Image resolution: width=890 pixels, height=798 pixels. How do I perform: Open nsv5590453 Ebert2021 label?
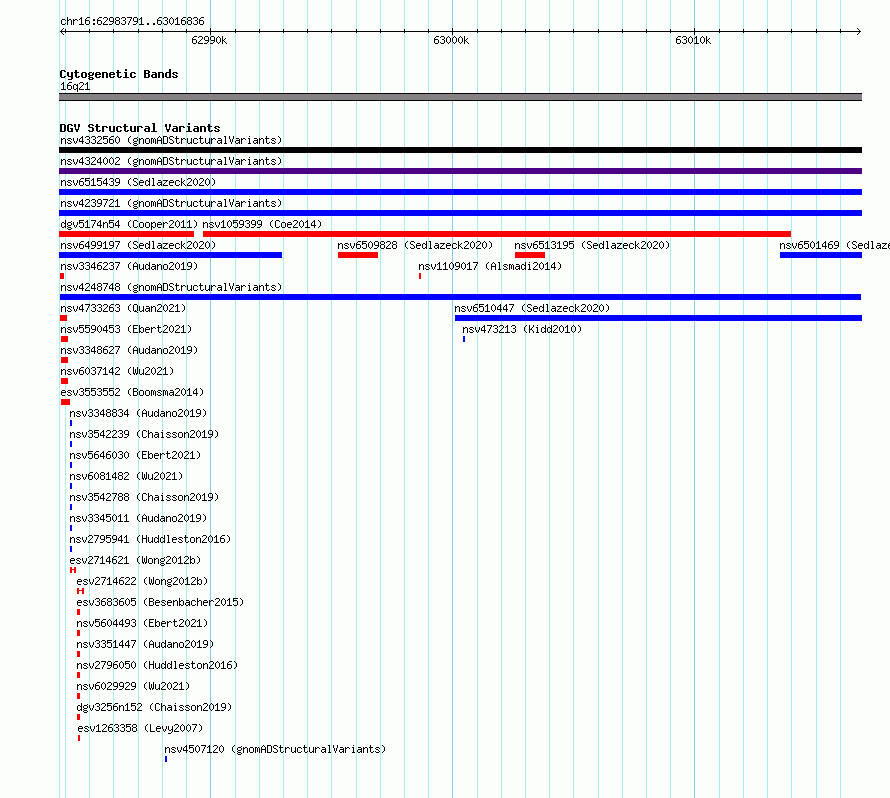[126, 329]
